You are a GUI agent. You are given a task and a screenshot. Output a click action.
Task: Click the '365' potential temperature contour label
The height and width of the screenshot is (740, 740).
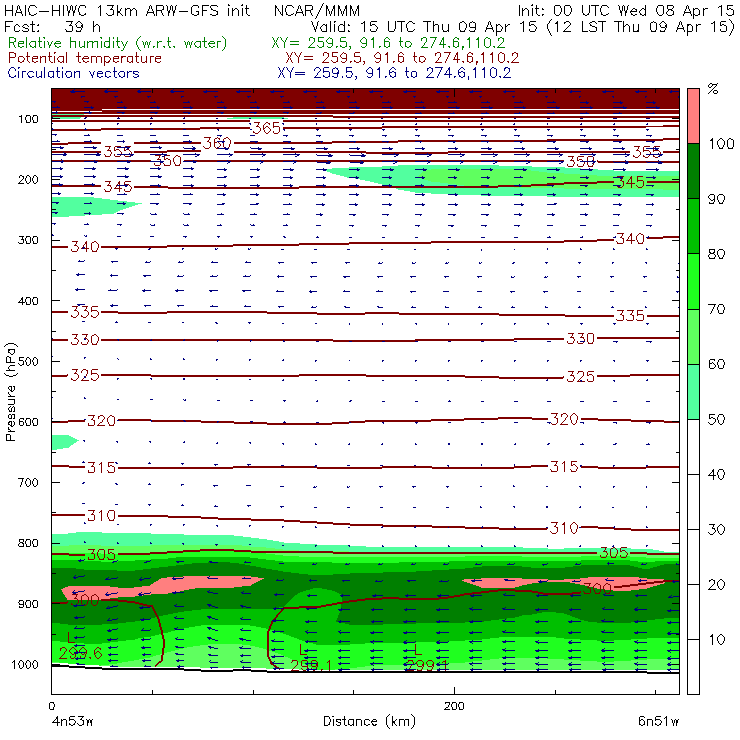click(266, 128)
